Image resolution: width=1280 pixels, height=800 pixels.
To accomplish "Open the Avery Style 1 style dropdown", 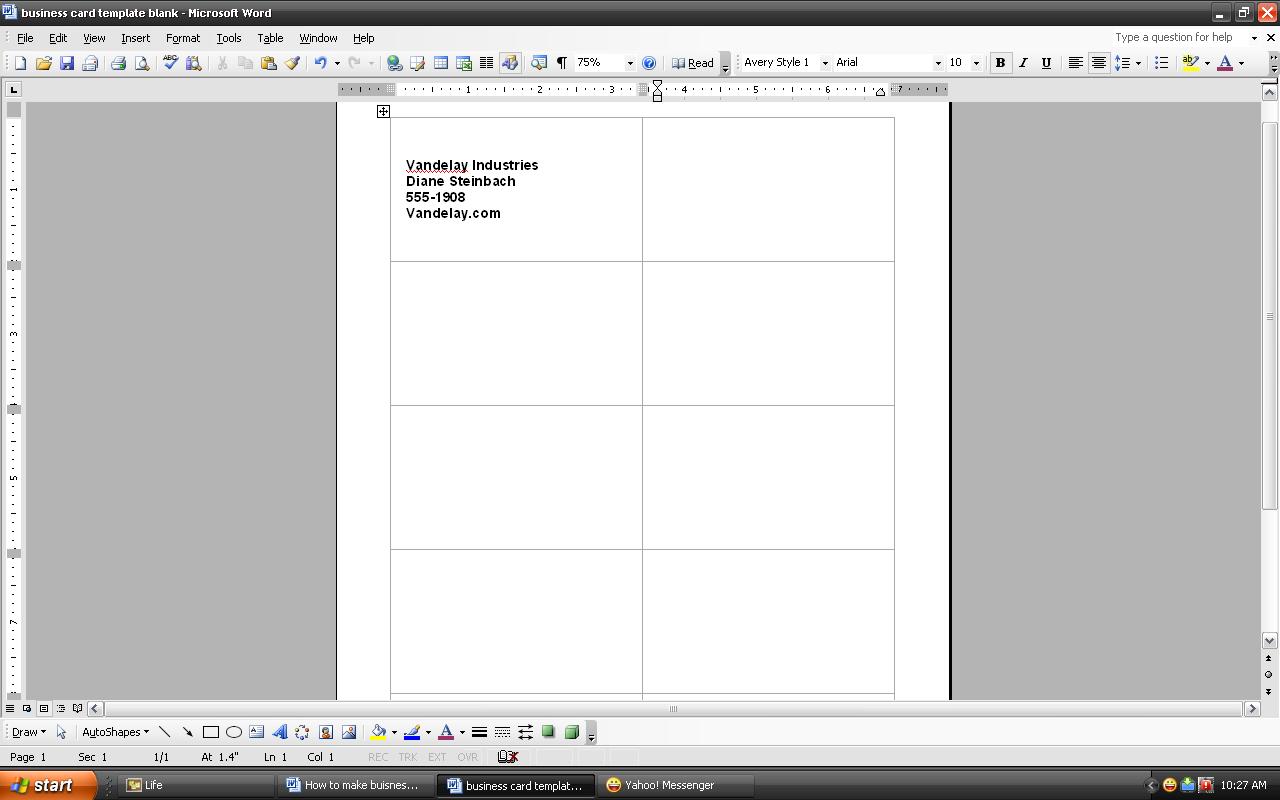I will point(825,63).
